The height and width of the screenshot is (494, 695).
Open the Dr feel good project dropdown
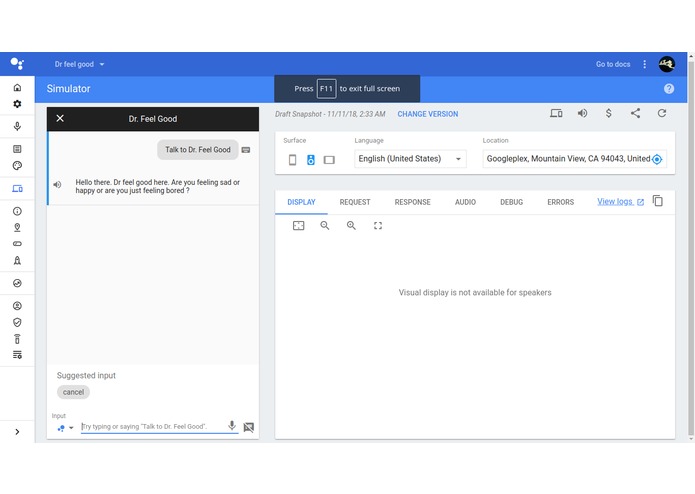[80, 64]
